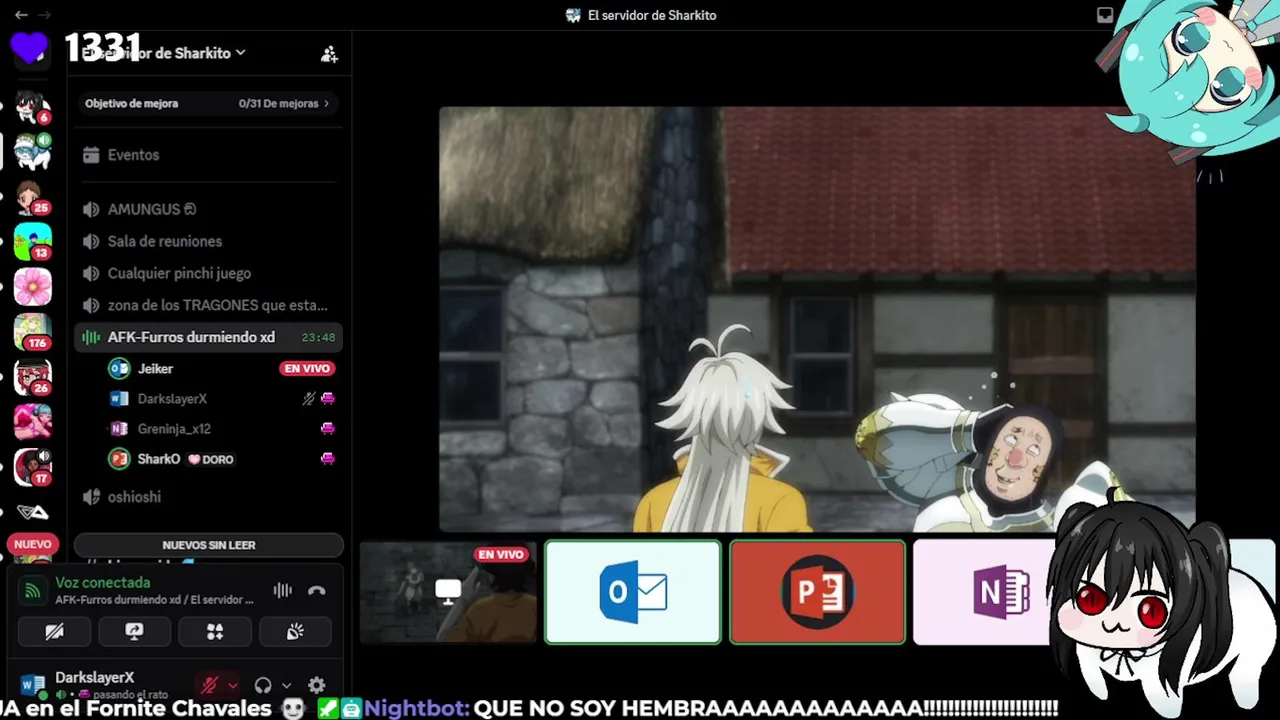Open server icon with badge 26
Image resolution: width=1280 pixels, height=720 pixels.
click(x=32, y=377)
